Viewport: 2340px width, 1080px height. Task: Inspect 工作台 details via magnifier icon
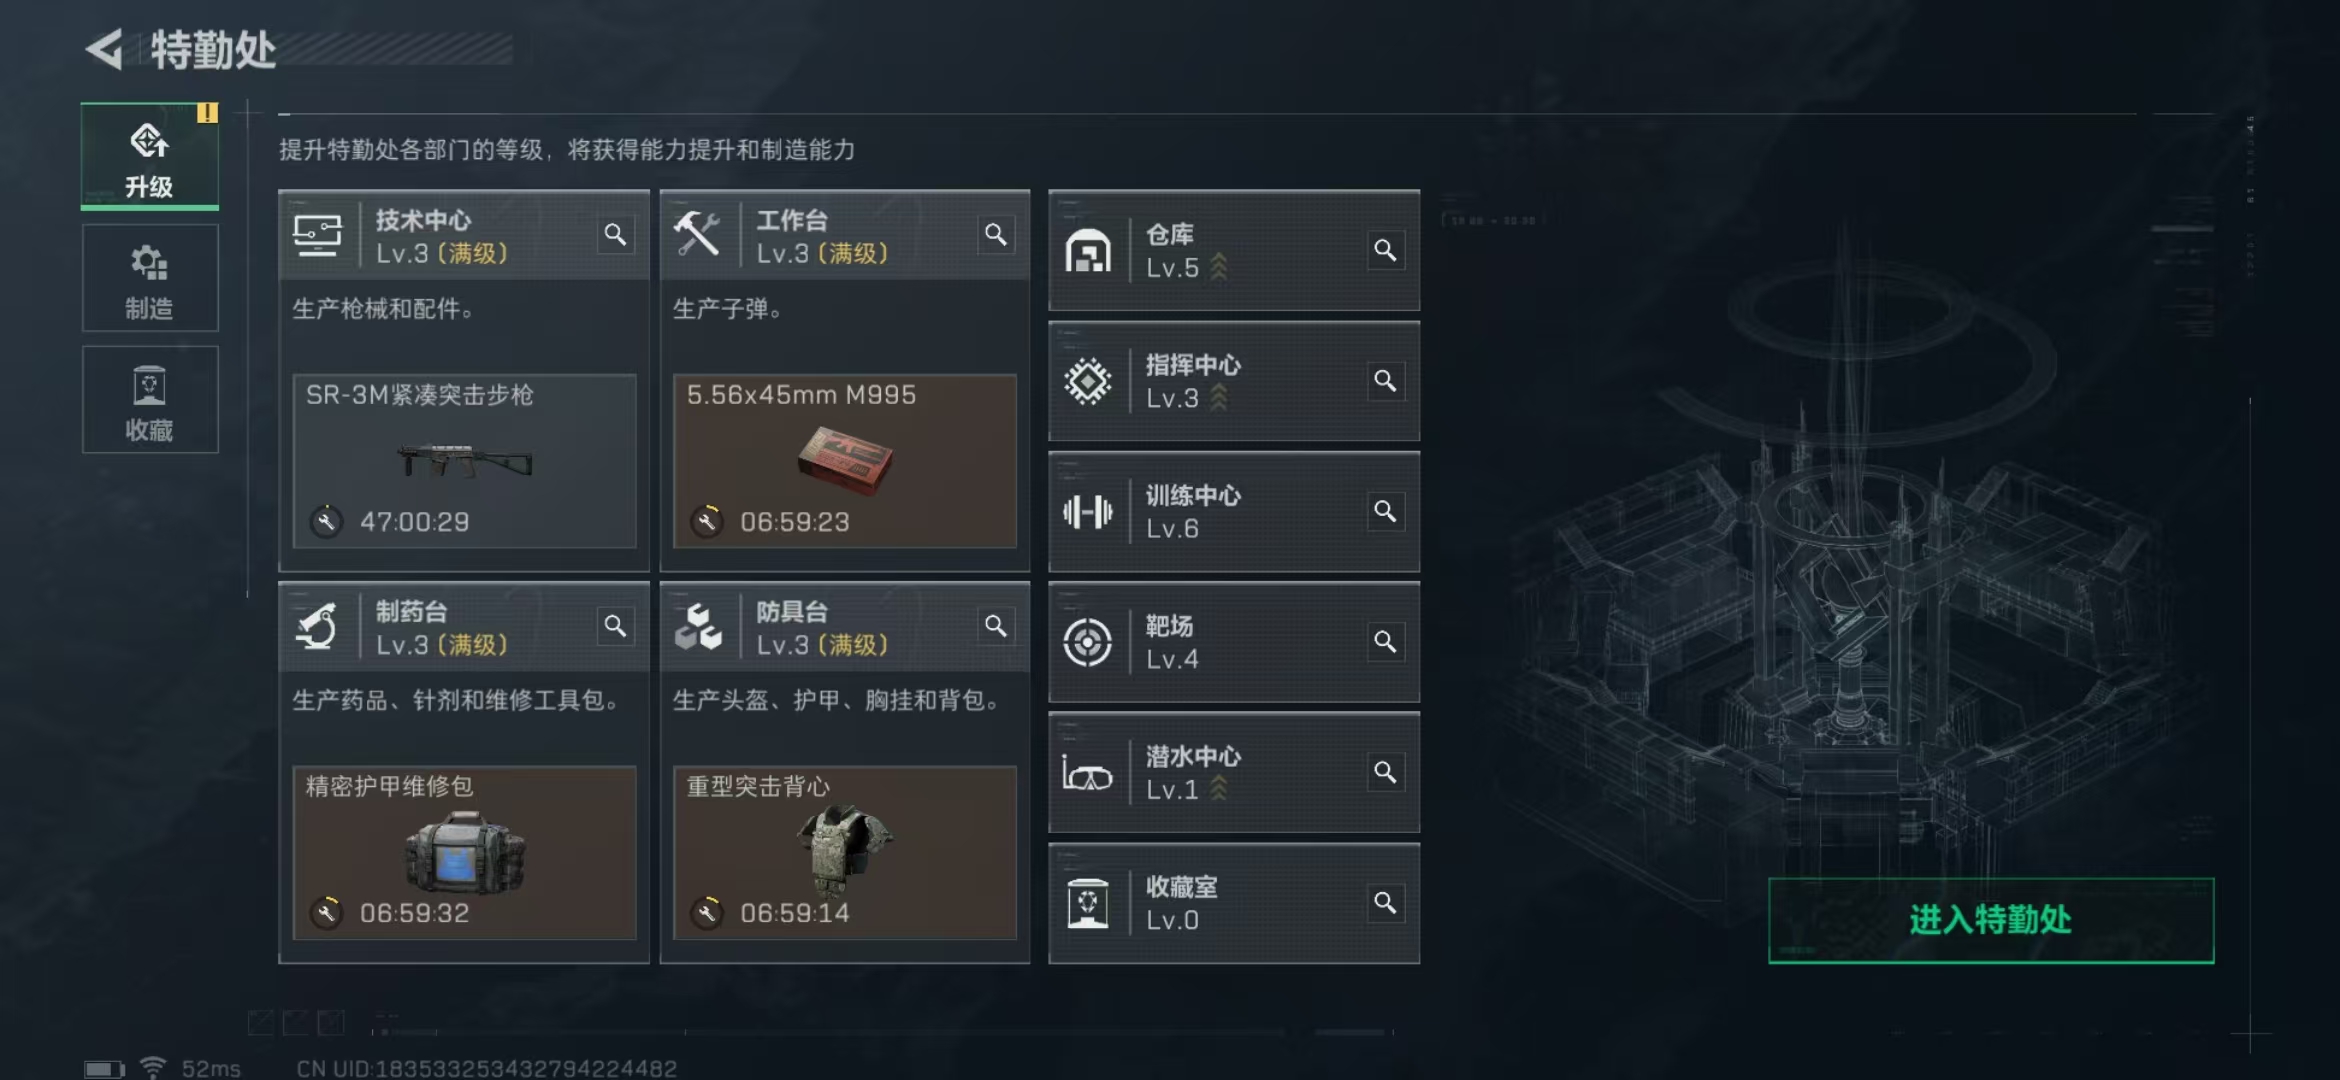(996, 235)
